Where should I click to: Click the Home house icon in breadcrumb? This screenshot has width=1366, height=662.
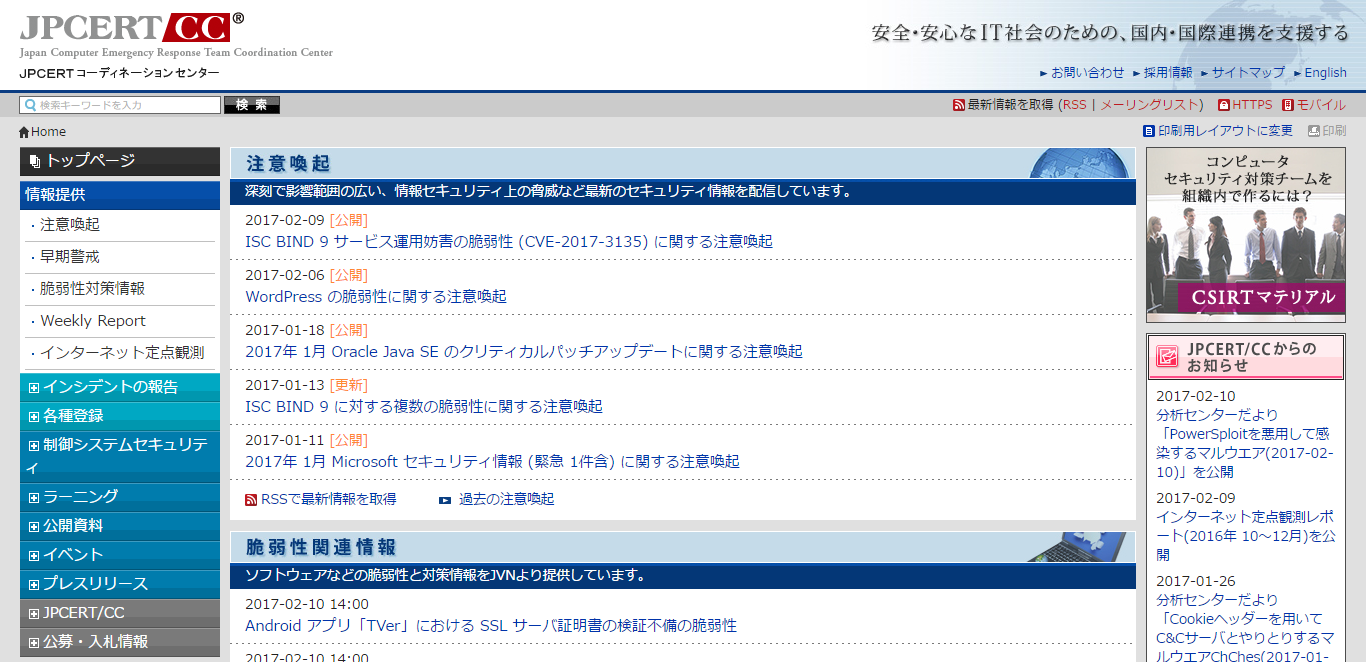(24, 132)
